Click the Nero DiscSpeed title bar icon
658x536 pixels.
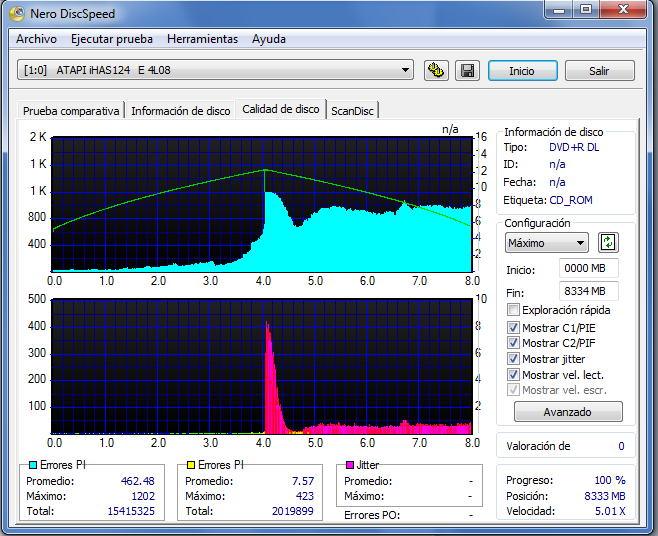[x=16, y=14]
